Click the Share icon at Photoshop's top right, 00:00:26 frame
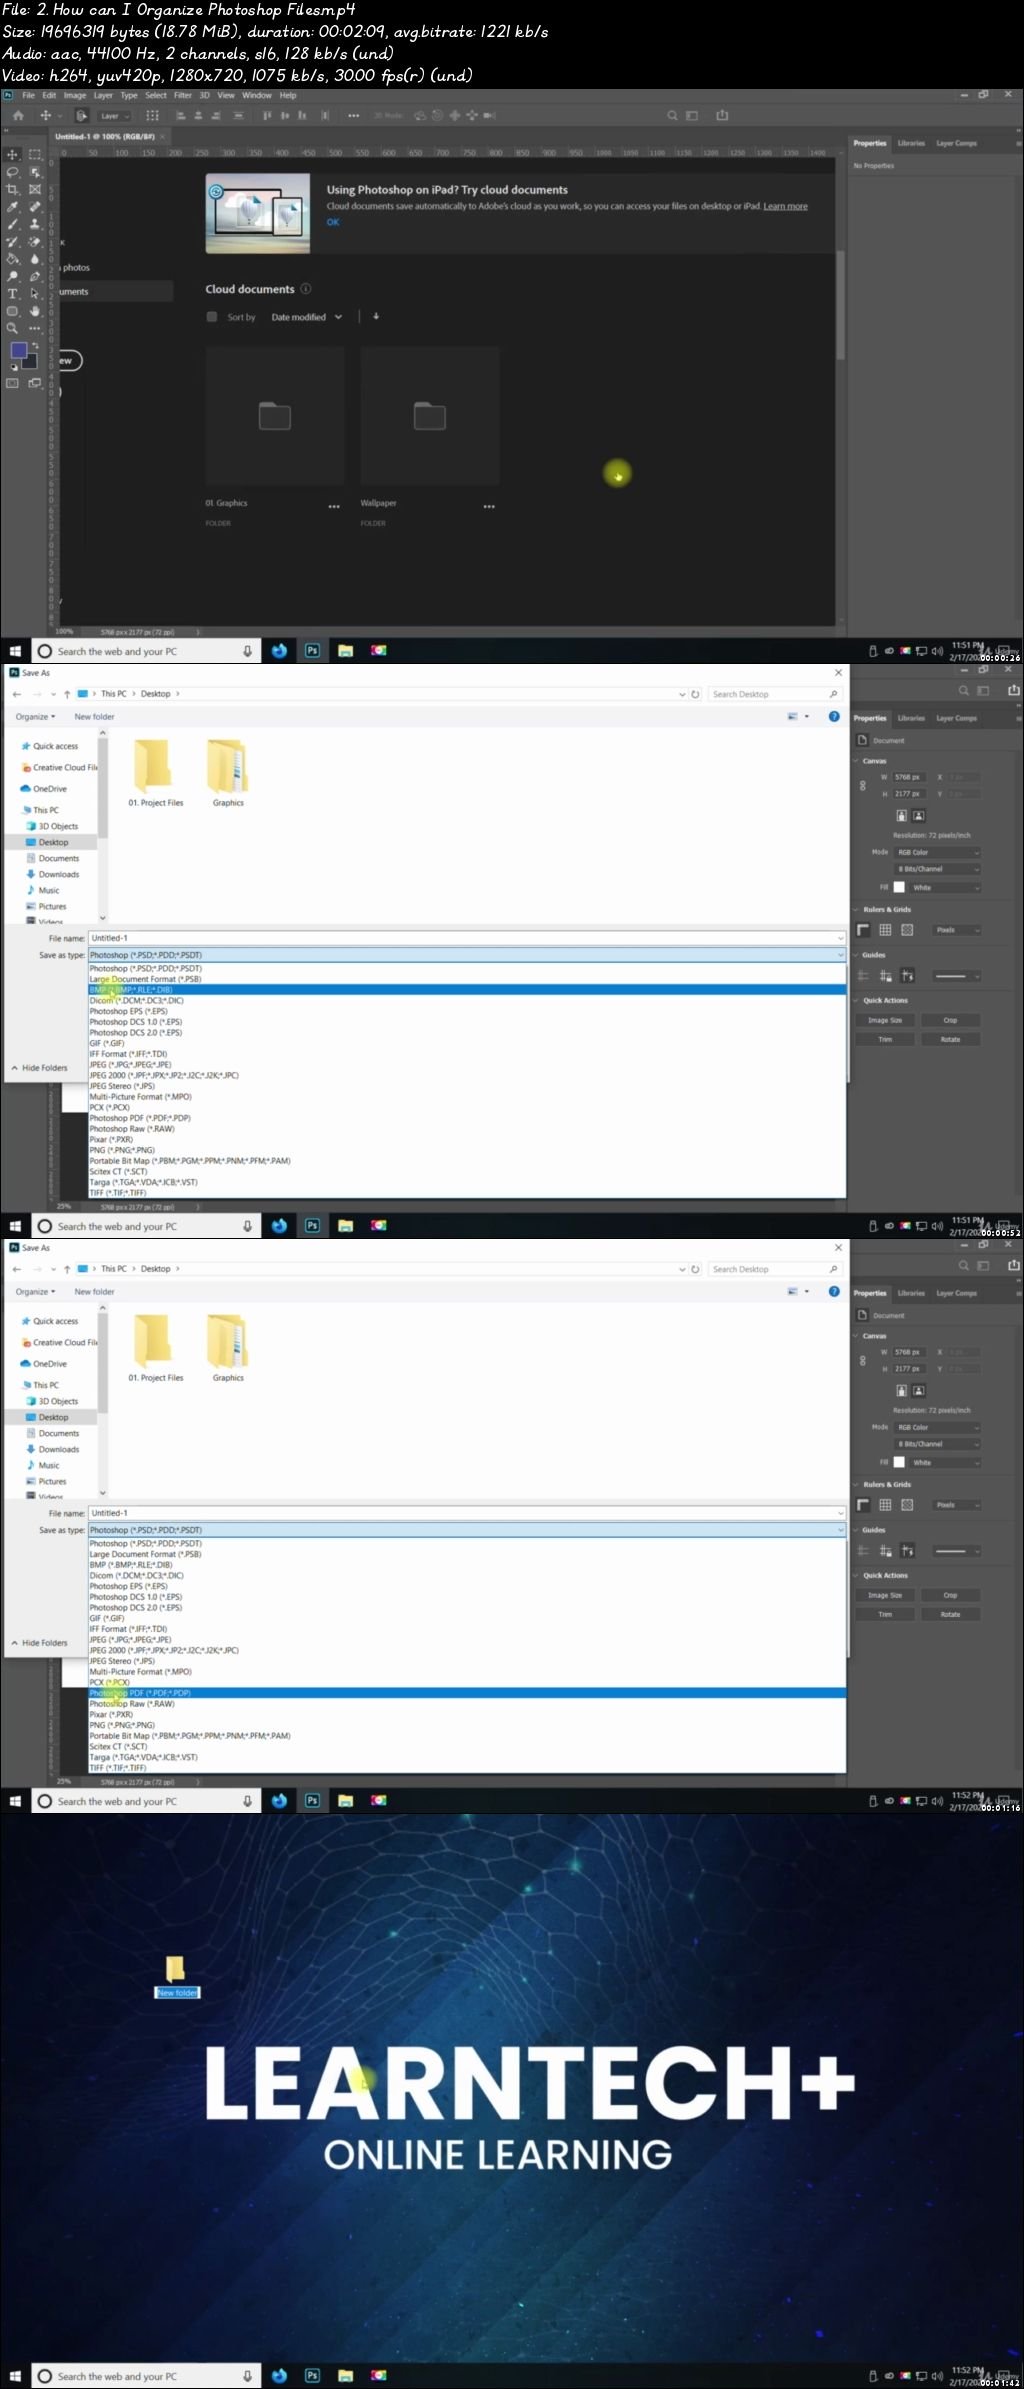The image size is (1024, 2389). pyautogui.click(x=722, y=116)
